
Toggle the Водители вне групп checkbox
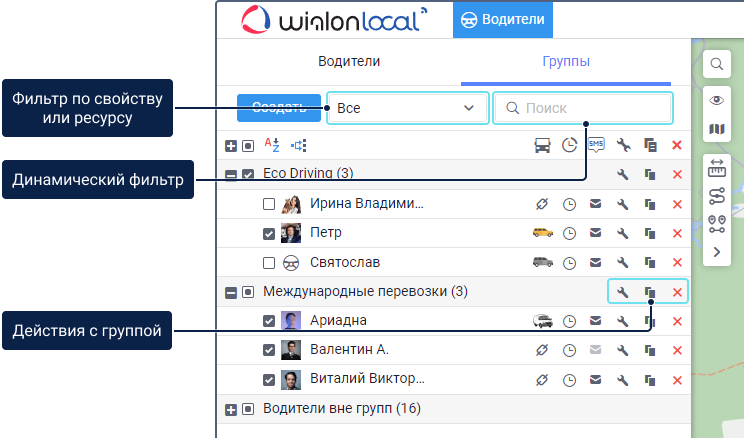click(248, 409)
